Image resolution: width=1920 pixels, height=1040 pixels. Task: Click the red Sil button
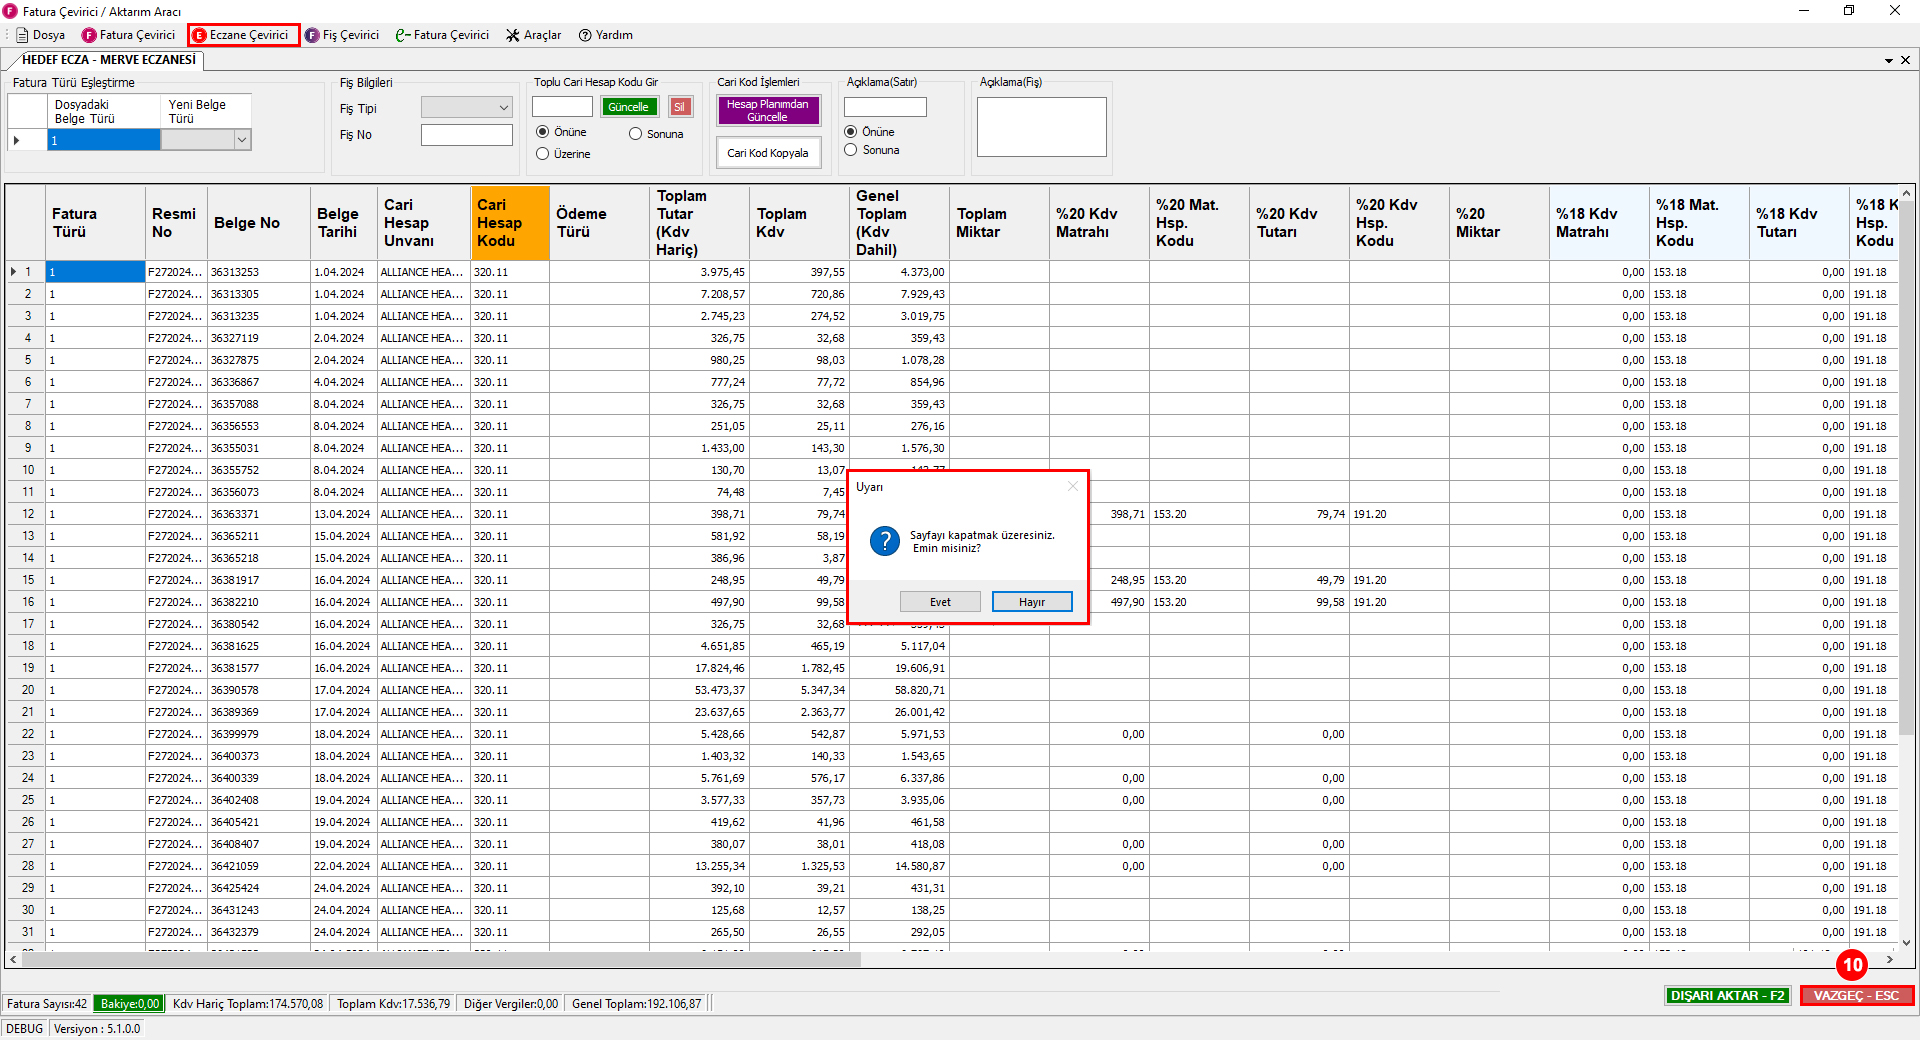click(x=680, y=107)
